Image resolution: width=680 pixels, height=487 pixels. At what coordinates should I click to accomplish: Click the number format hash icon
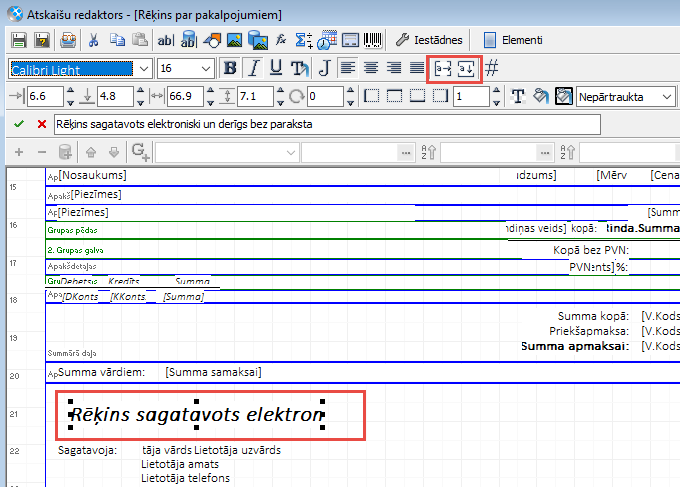(x=491, y=68)
